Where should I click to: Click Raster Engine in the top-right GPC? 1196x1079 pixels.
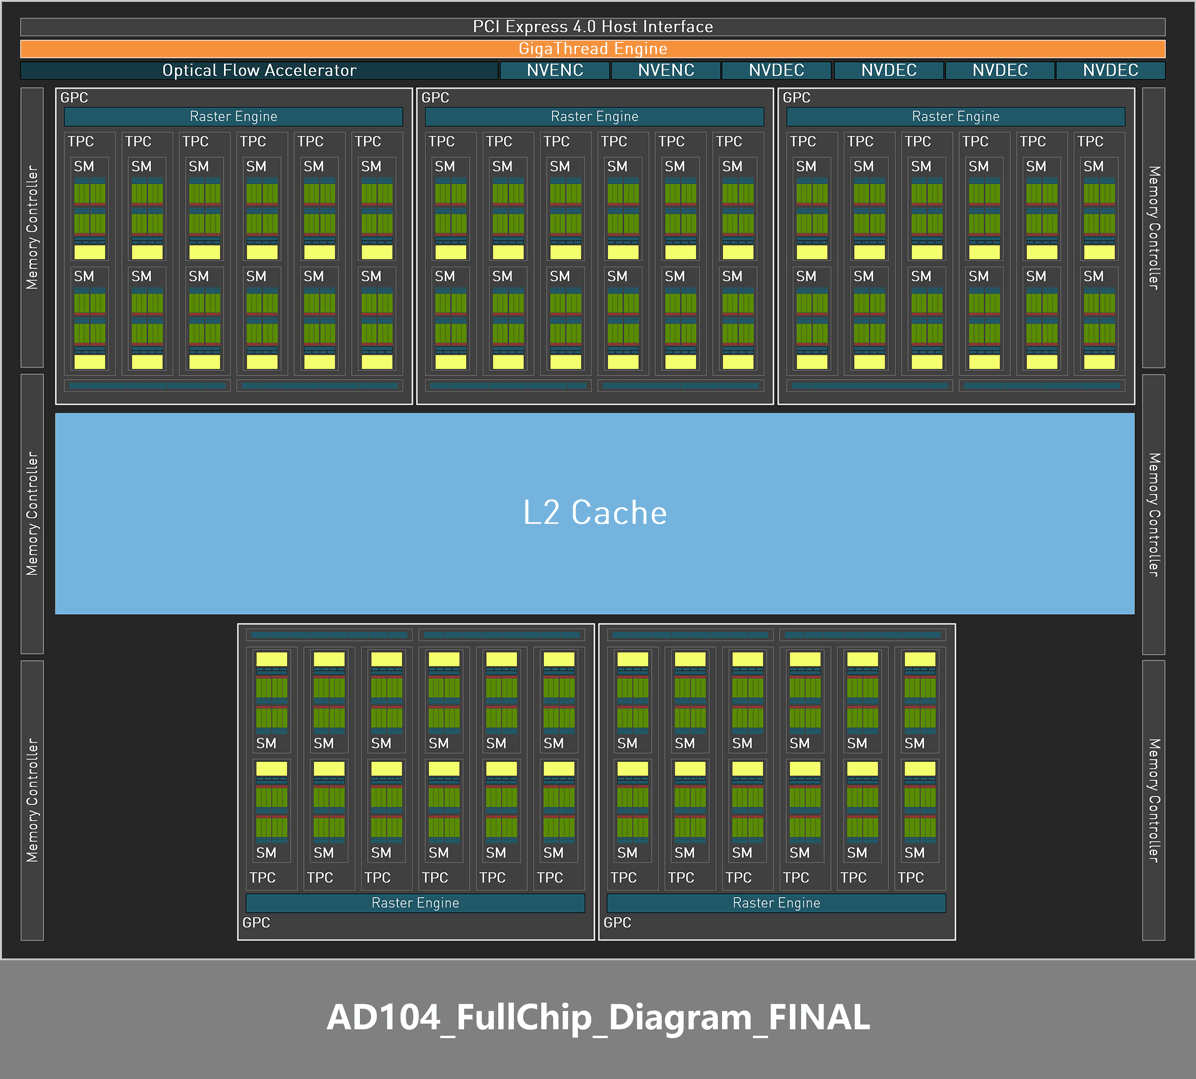point(956,117)
